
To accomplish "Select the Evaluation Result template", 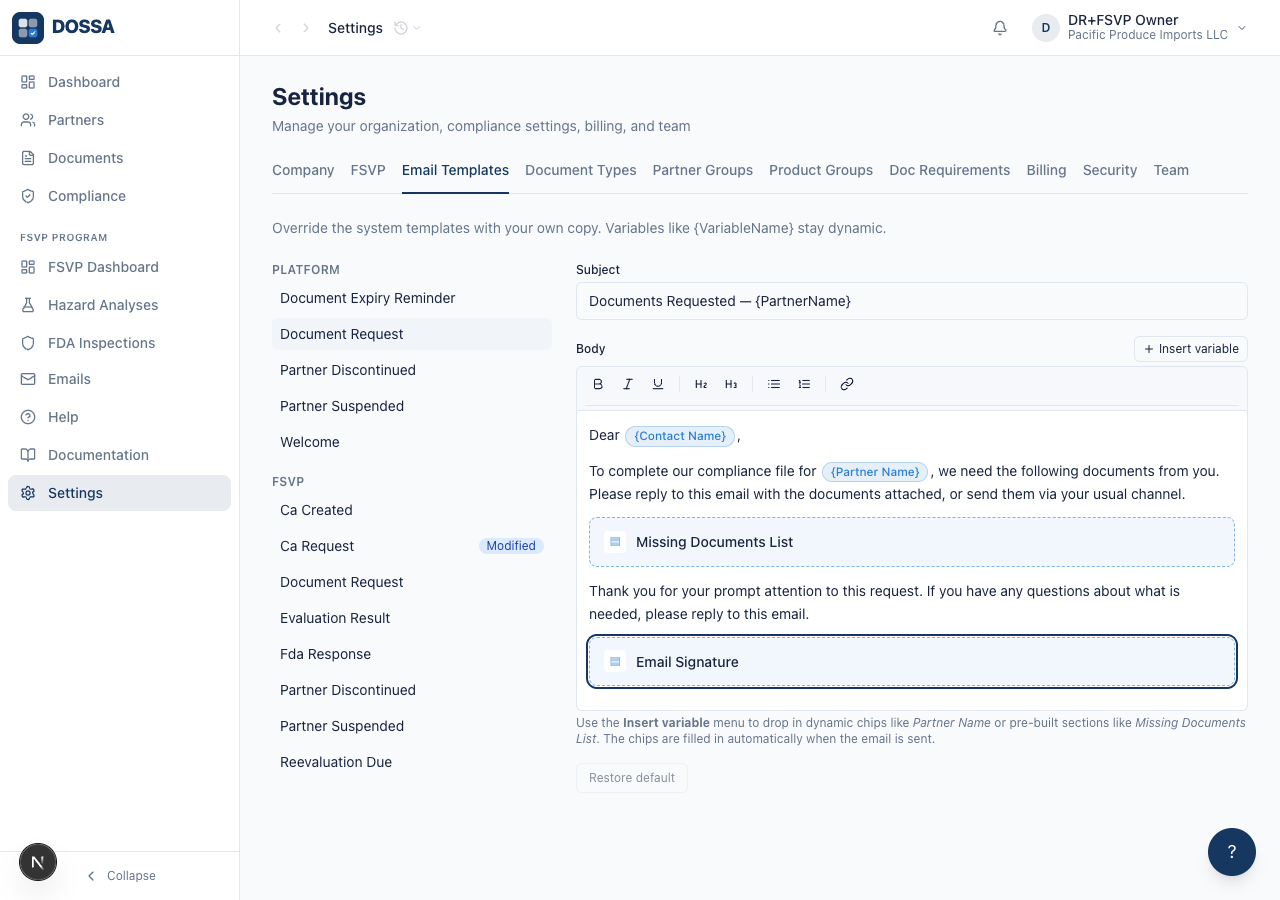I will 412,618.
